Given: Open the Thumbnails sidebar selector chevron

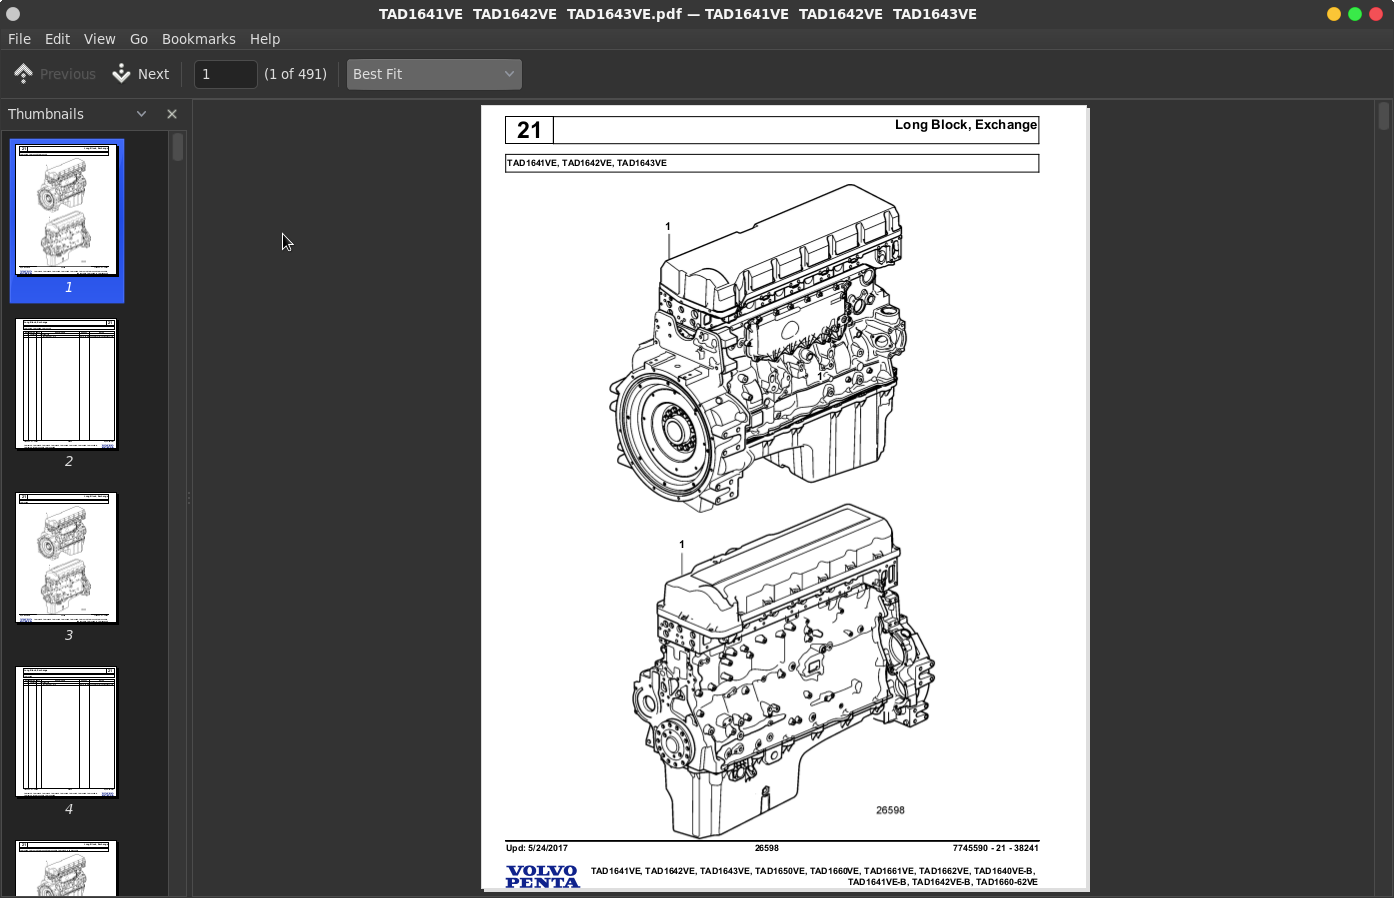Looking at the screenshot, I should pyautogui.click(x=141, y=114).
